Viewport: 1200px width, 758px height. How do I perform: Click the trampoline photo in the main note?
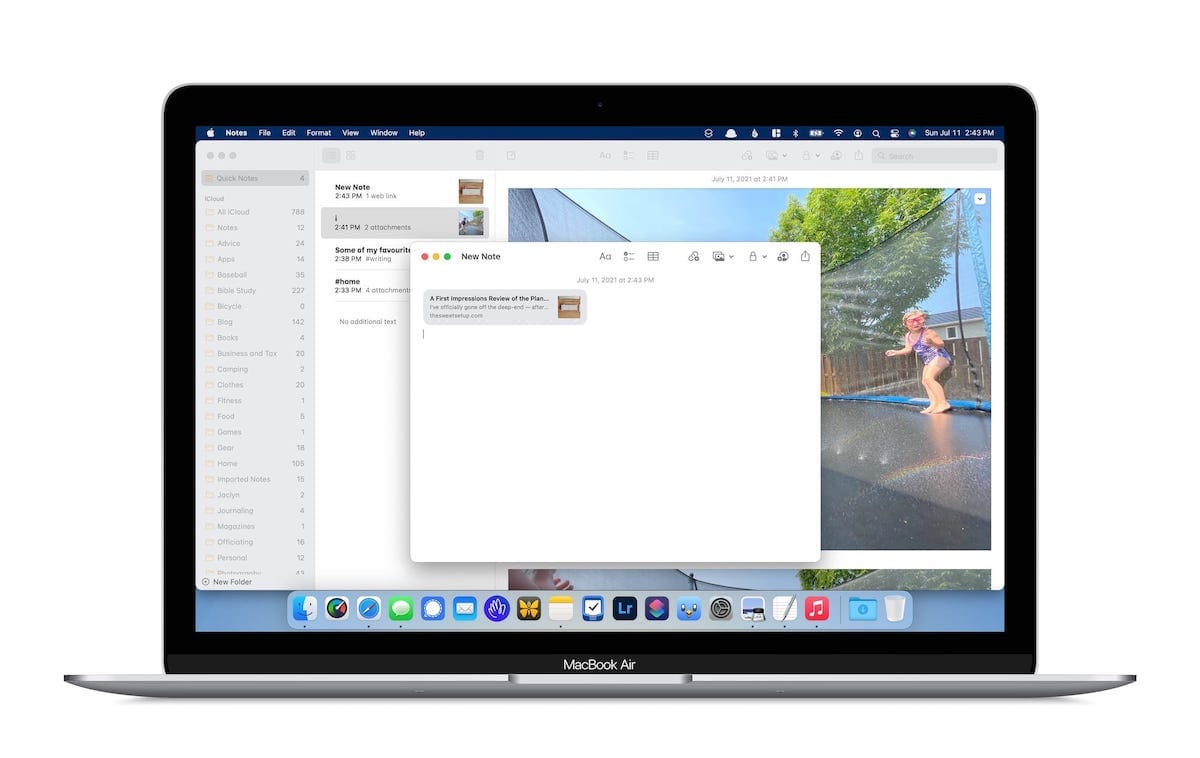(x=749, y=369)
